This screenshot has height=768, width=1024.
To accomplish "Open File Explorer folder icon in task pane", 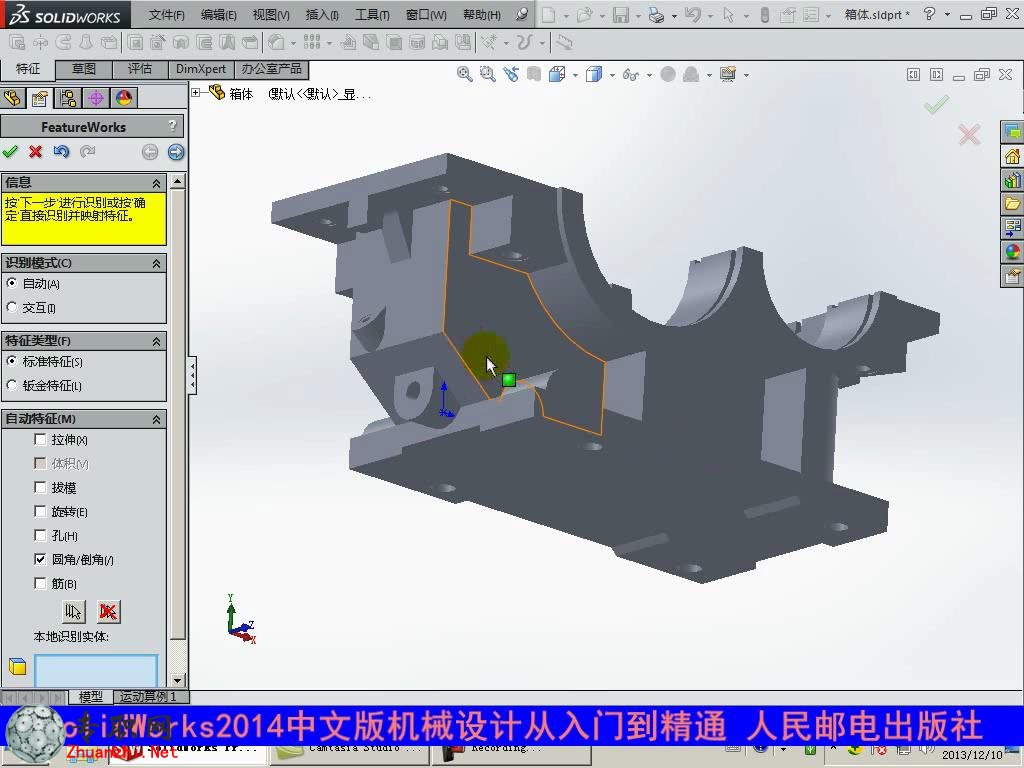I will [1012, 204].
